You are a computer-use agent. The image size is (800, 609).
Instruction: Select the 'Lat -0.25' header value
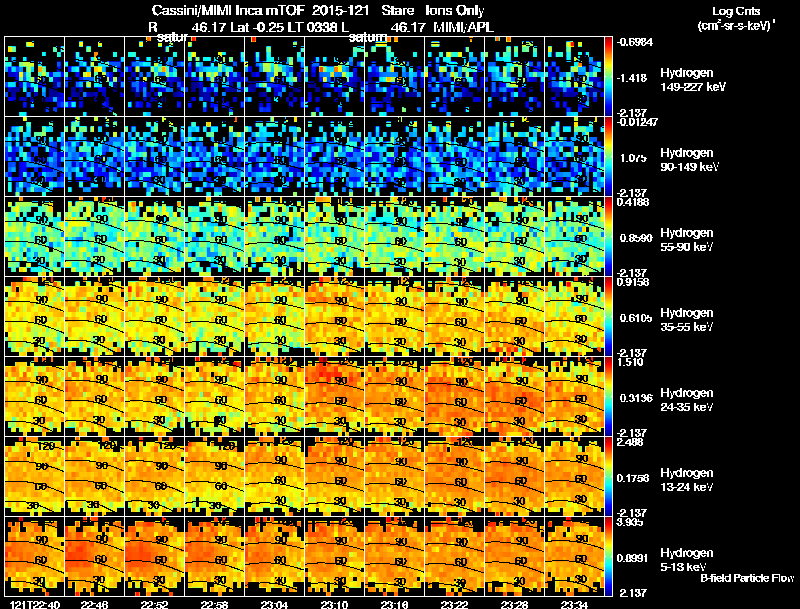pos(258,28)
